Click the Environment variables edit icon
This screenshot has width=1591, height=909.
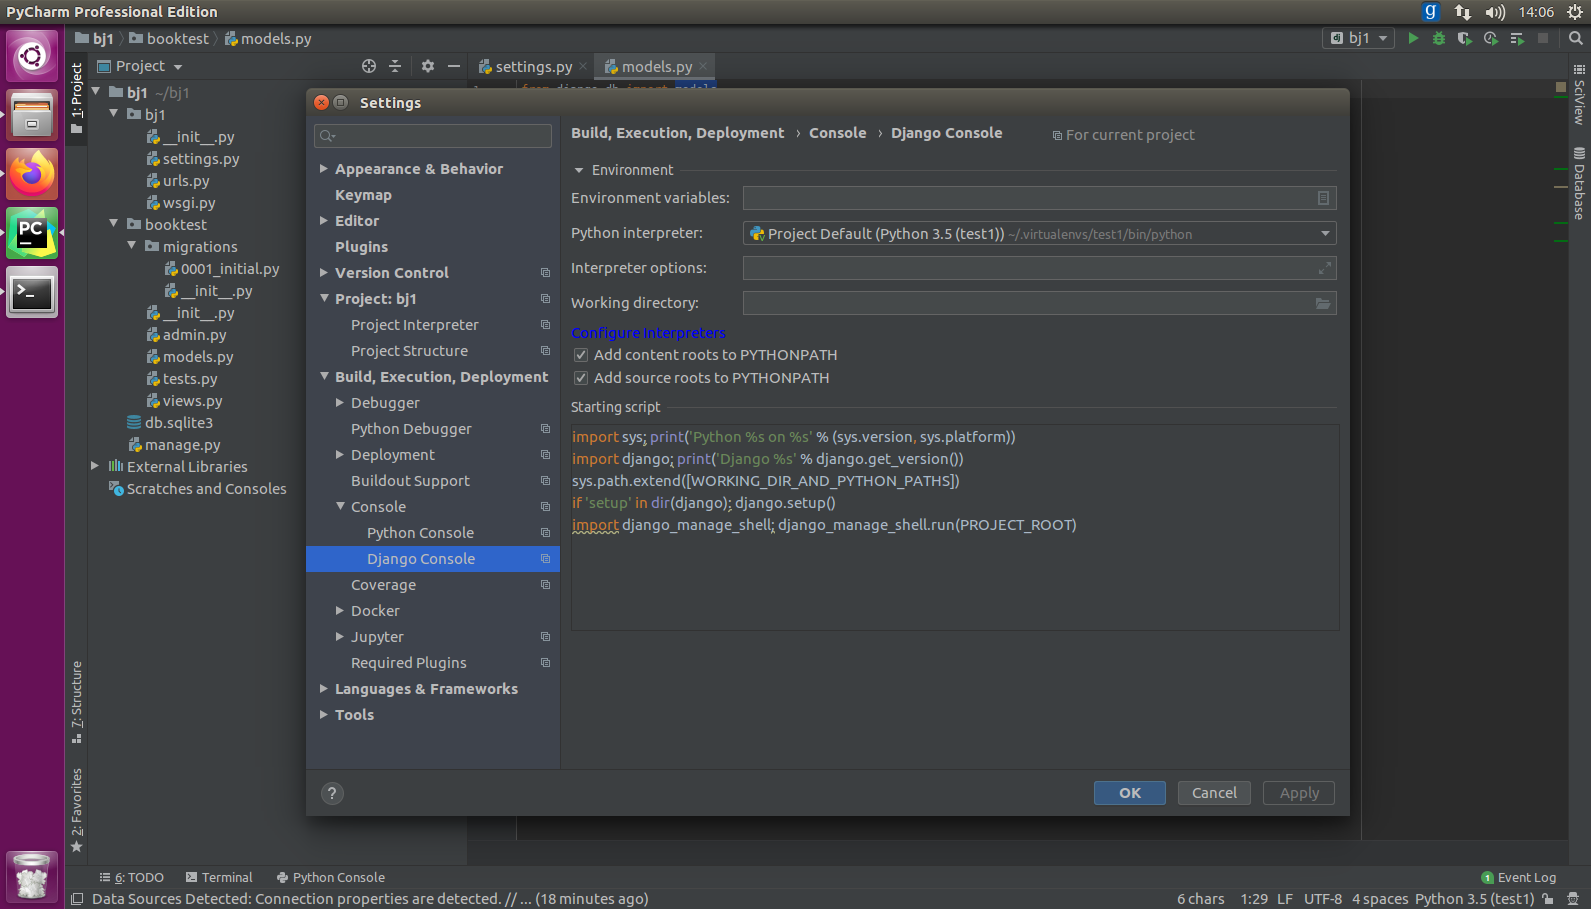1323,198
